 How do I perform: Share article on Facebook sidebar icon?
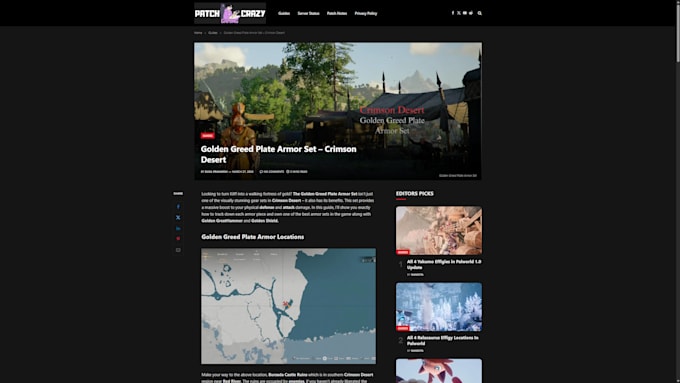[178, 206]
